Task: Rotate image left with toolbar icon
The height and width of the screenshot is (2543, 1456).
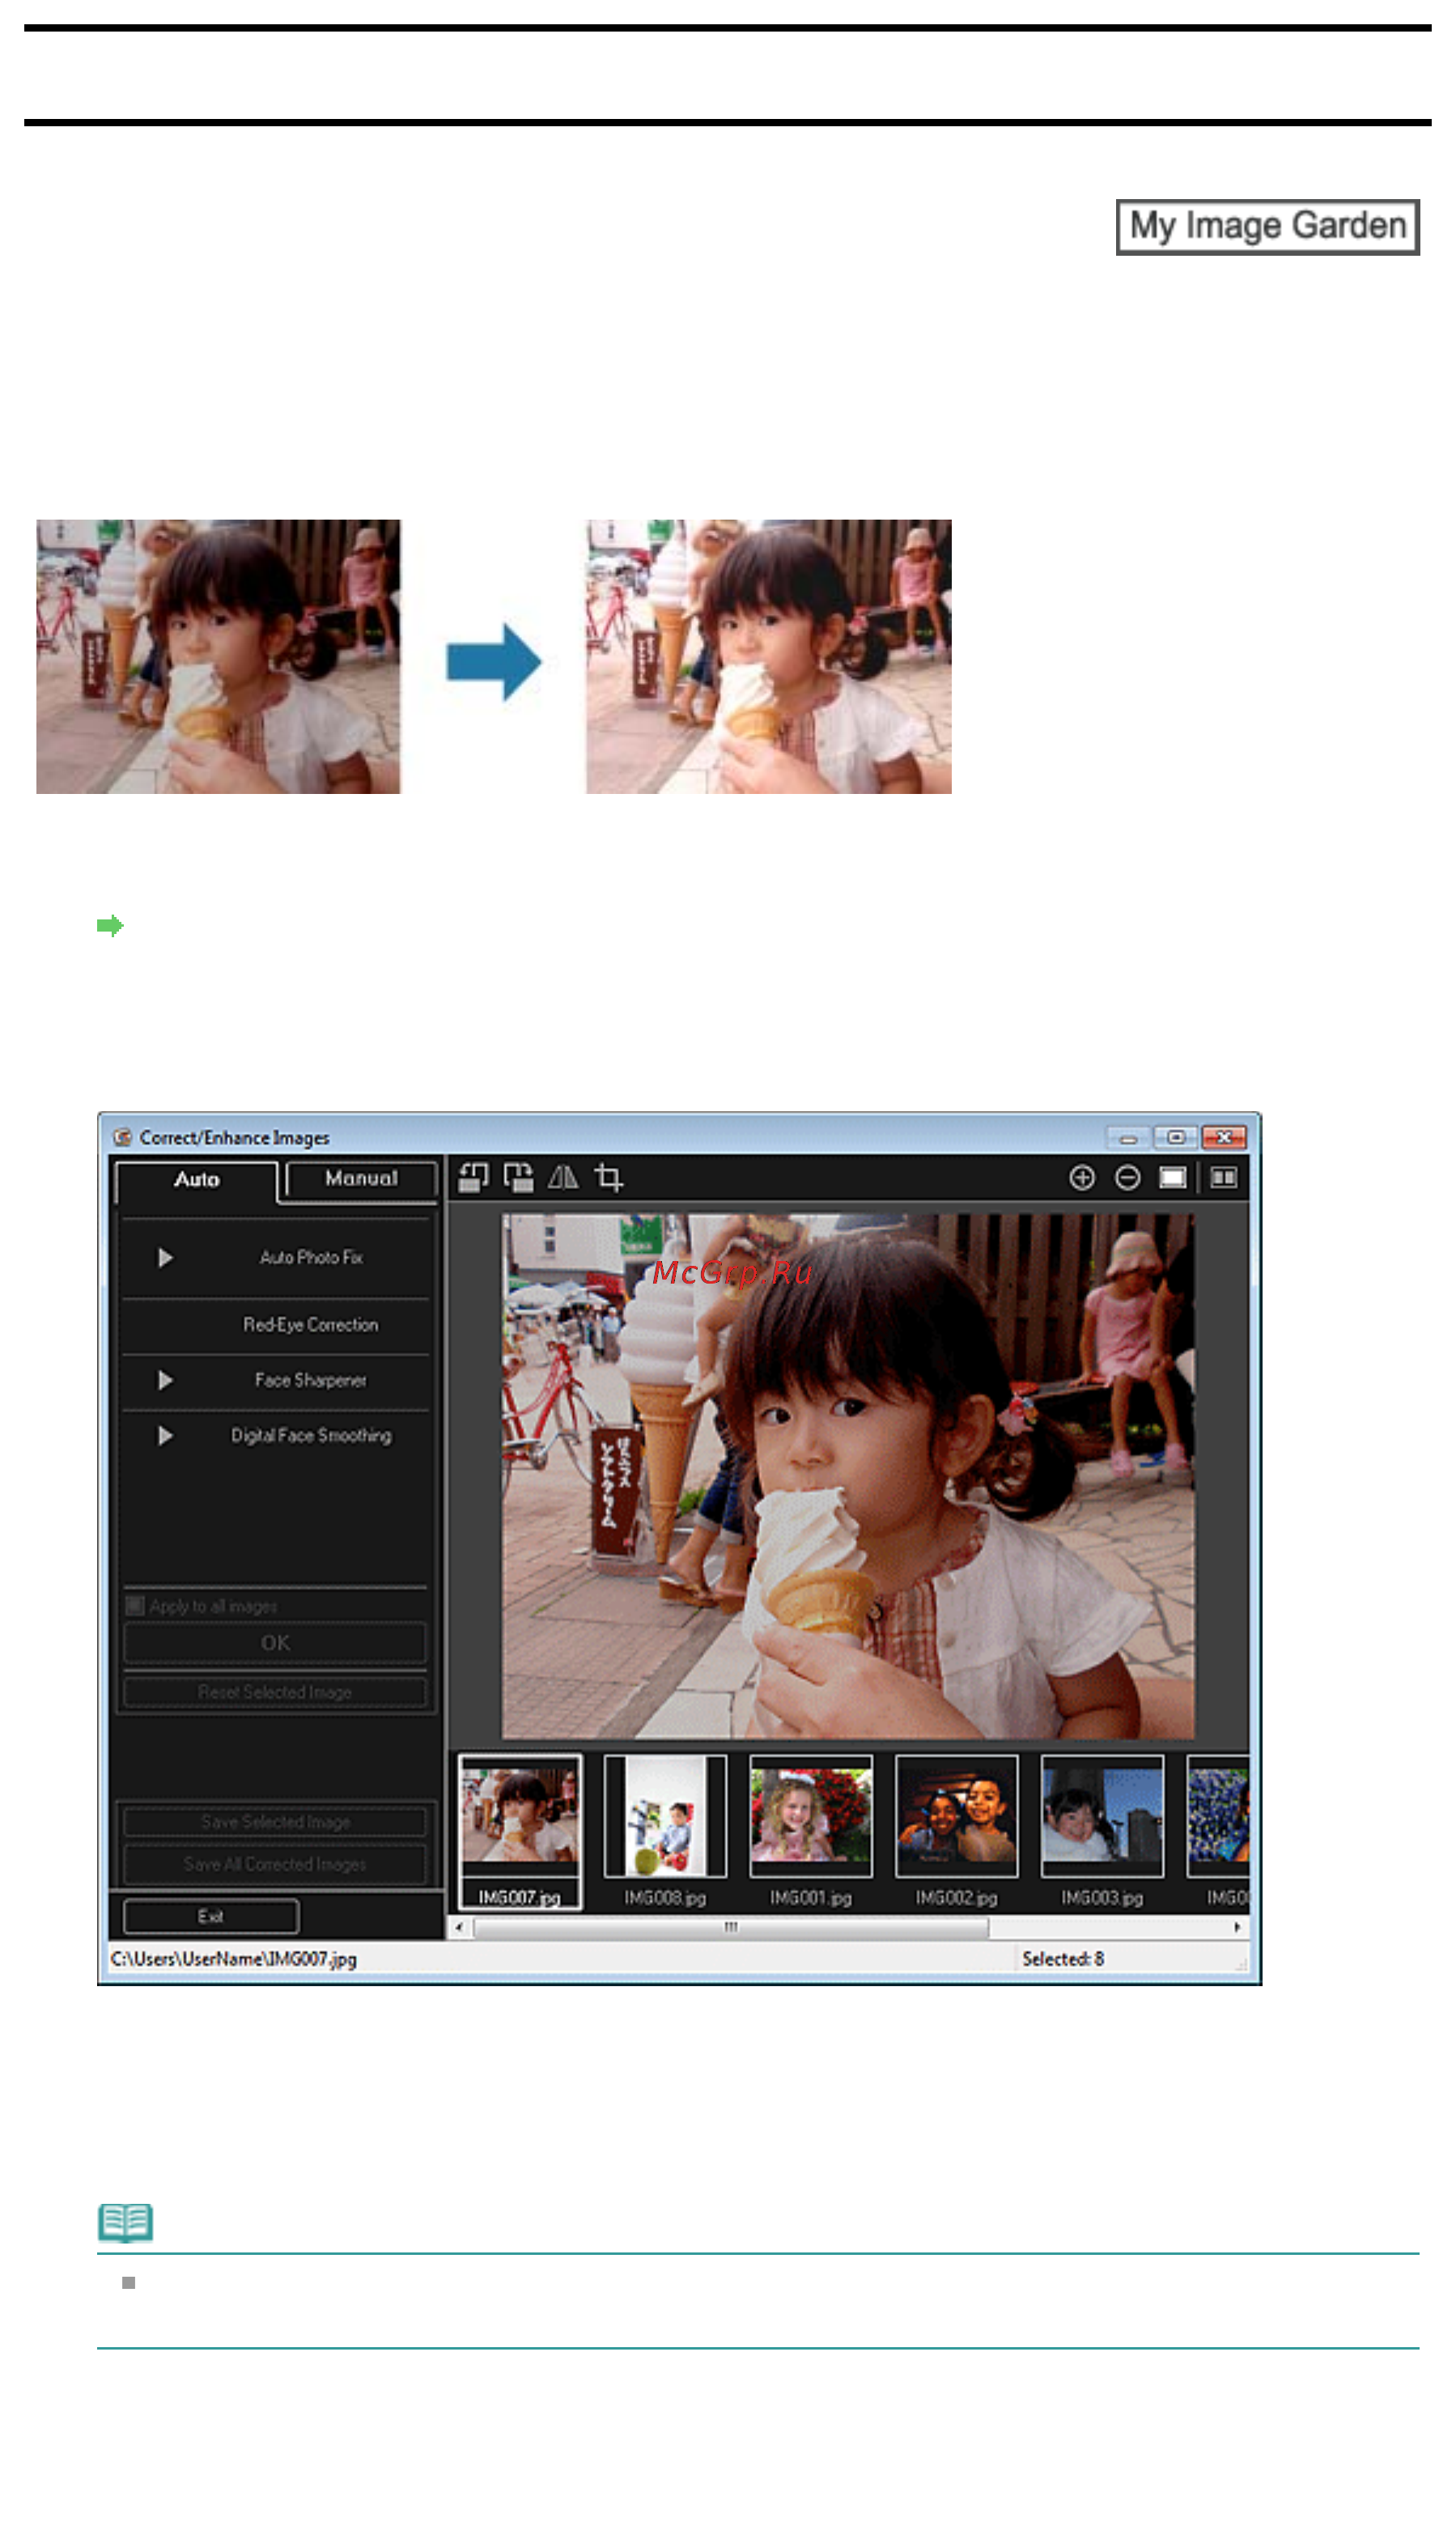Action: tap(473, 1178)
